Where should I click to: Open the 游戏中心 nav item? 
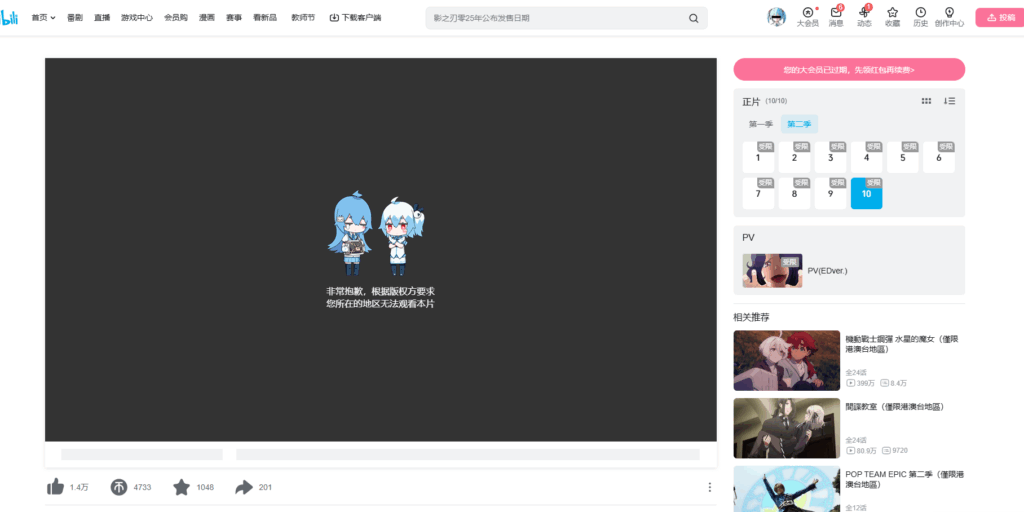[x=137, y=18]
